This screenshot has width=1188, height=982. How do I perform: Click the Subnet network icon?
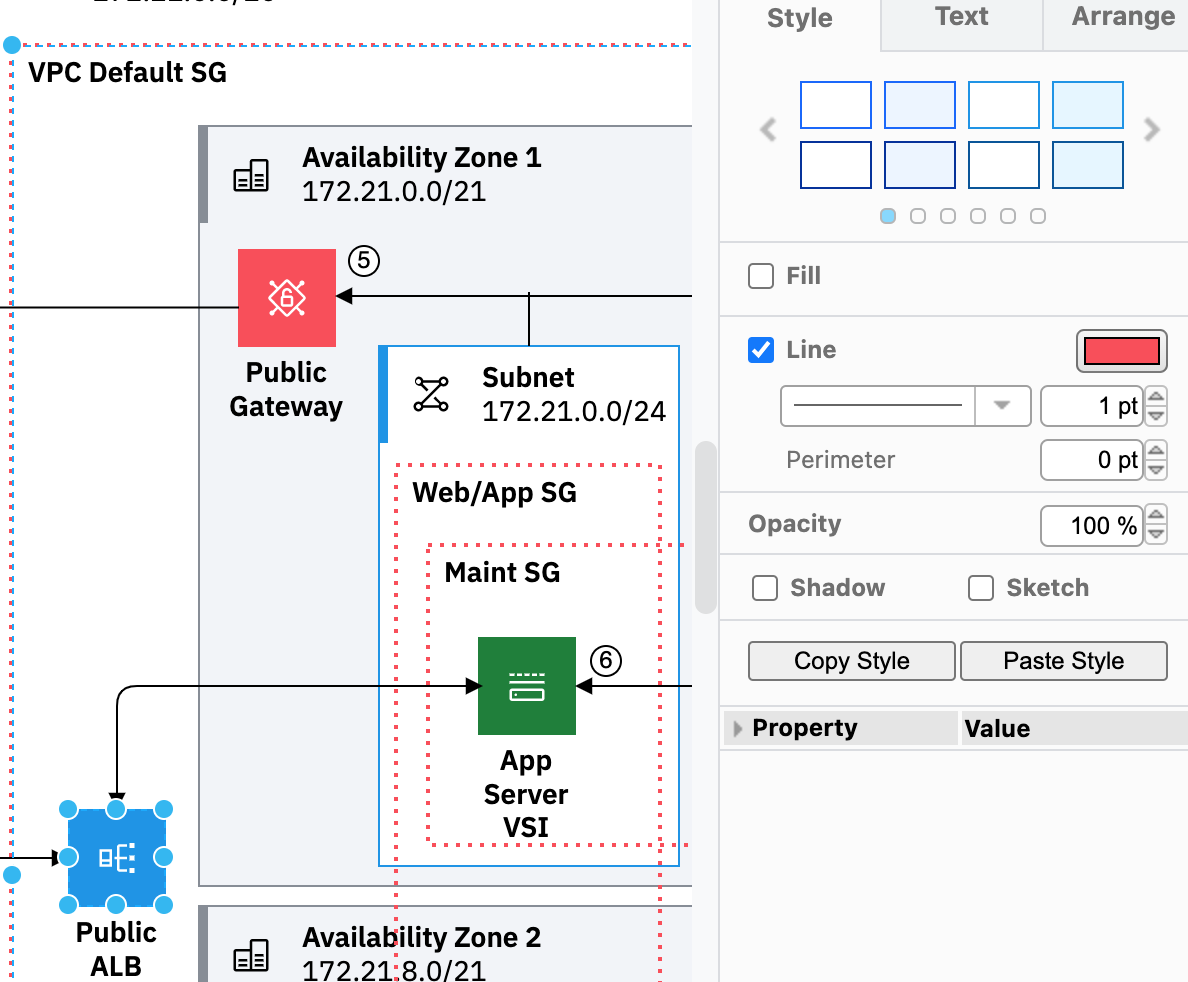click(431, 394)
